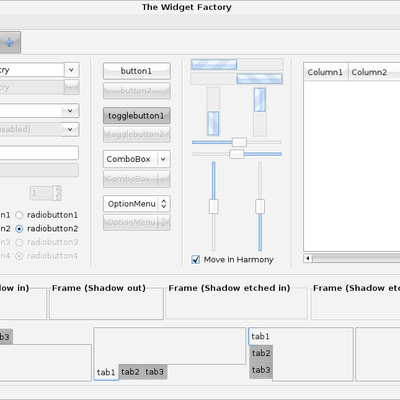Click the Column1 header
Screen dimensions: 400x400
tap(326, 72)
